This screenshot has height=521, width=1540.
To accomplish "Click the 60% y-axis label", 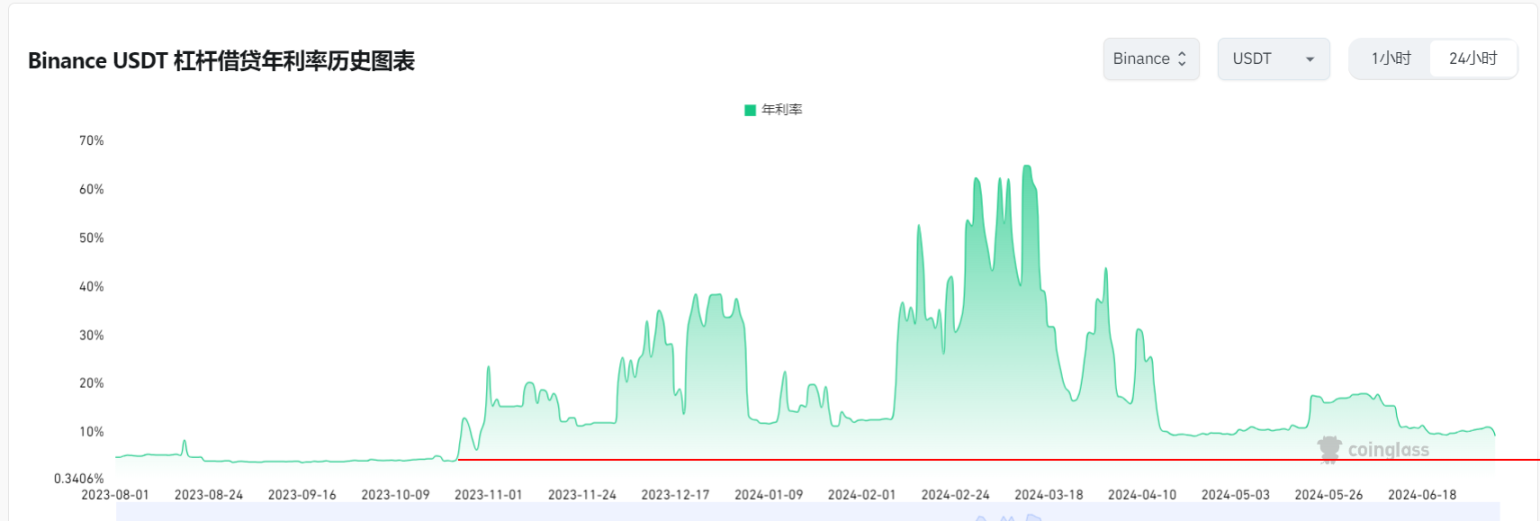I will (91, 190).
